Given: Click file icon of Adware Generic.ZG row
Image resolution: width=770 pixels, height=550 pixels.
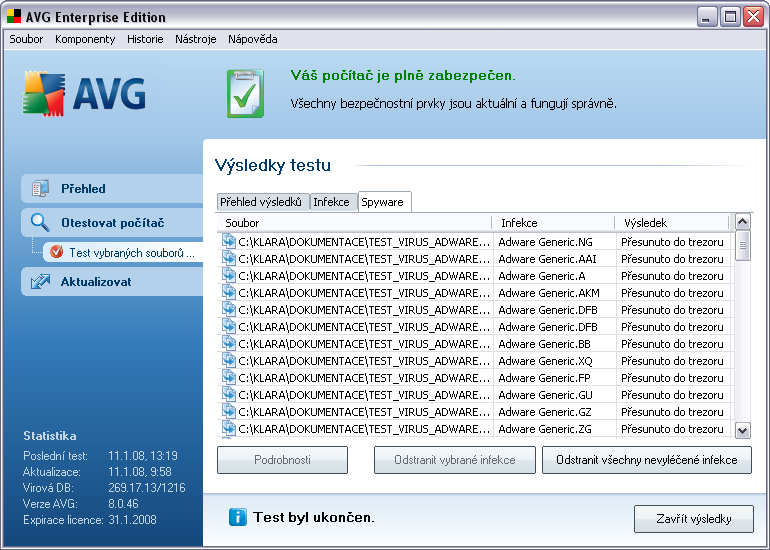Looking at the screenshot, I should [x=229, y=428].
